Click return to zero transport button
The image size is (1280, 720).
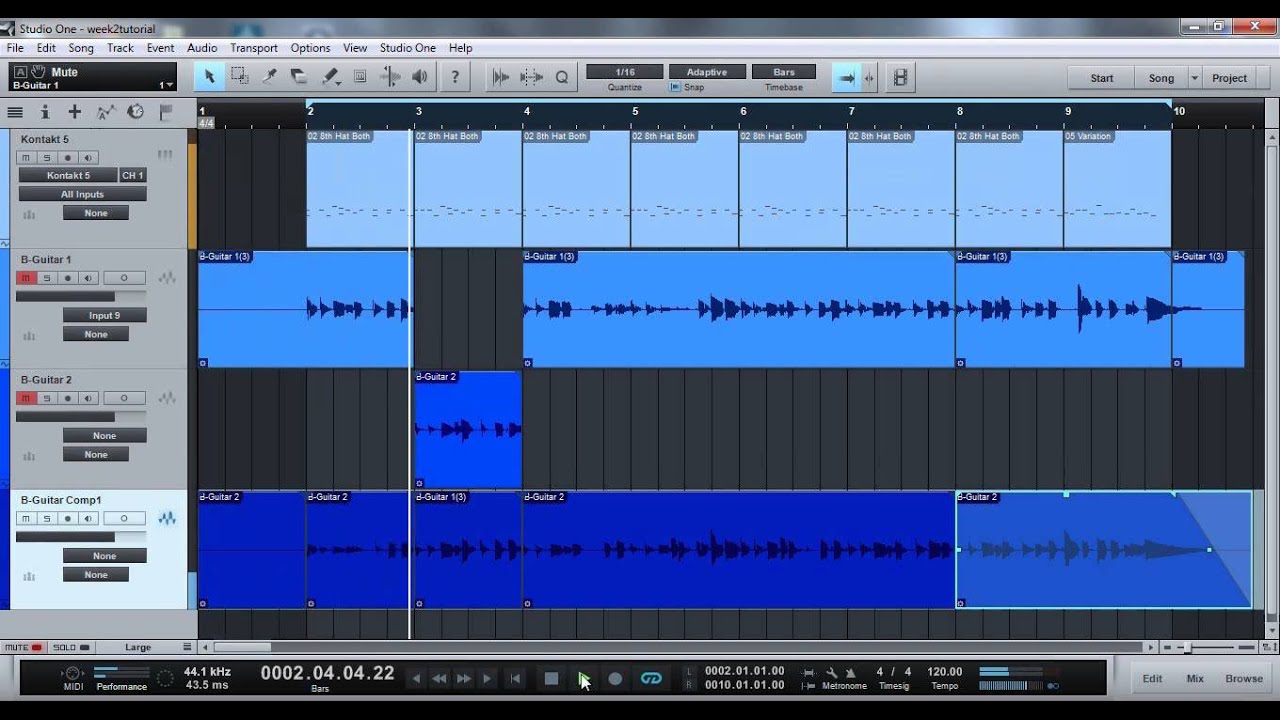click(x=515, y=678)
